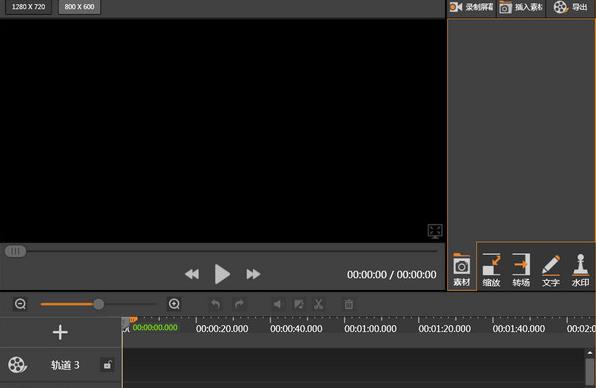The width and height of the screenshot is (596, 388).
Task: Click the play button
Action: tap(222, 274)
